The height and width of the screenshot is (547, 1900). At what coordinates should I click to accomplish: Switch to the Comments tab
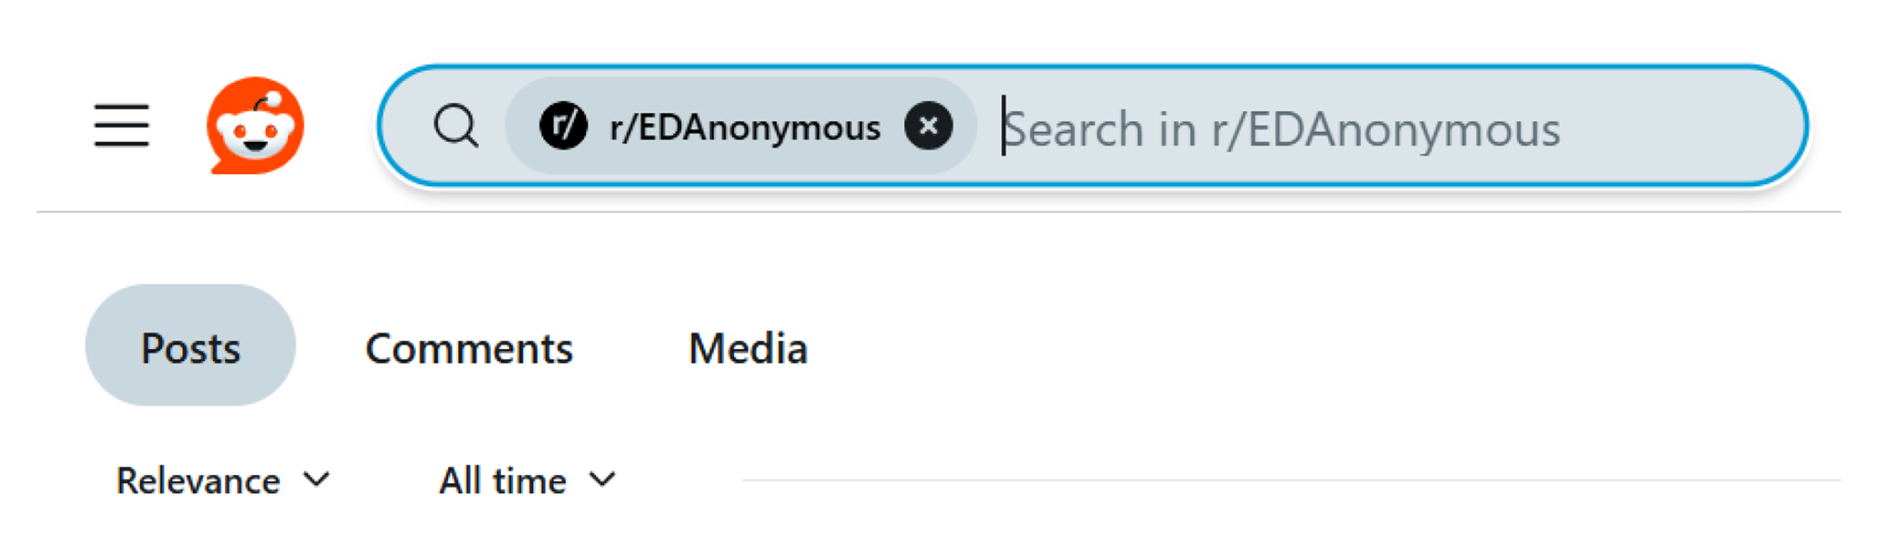click(469, 348)
